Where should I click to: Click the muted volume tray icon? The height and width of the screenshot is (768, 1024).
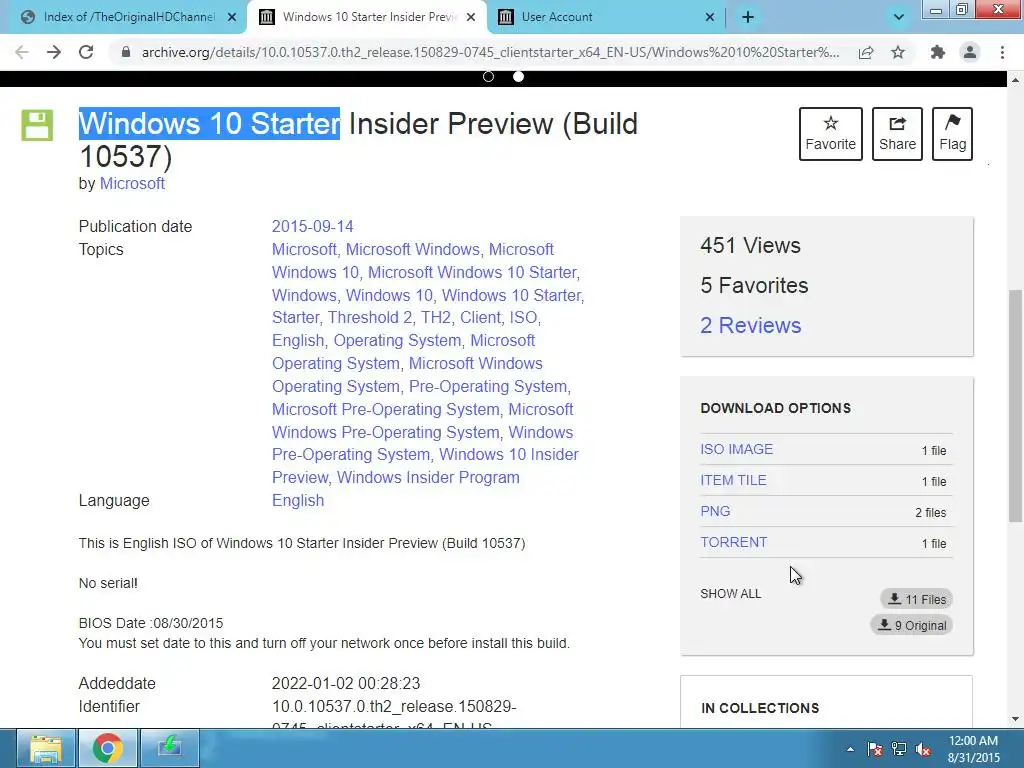(923, 749)
